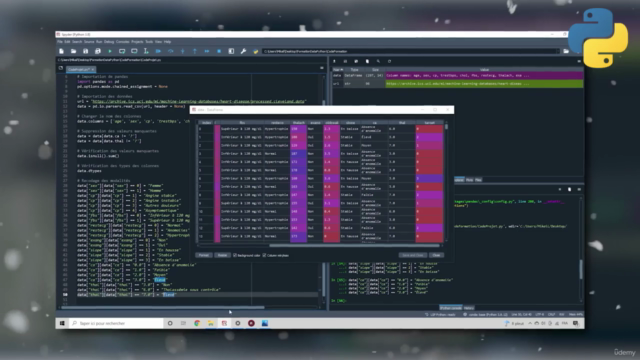Open File Explorer from the taskbar
The image size is (640, 360).
(x=211, y=323)
